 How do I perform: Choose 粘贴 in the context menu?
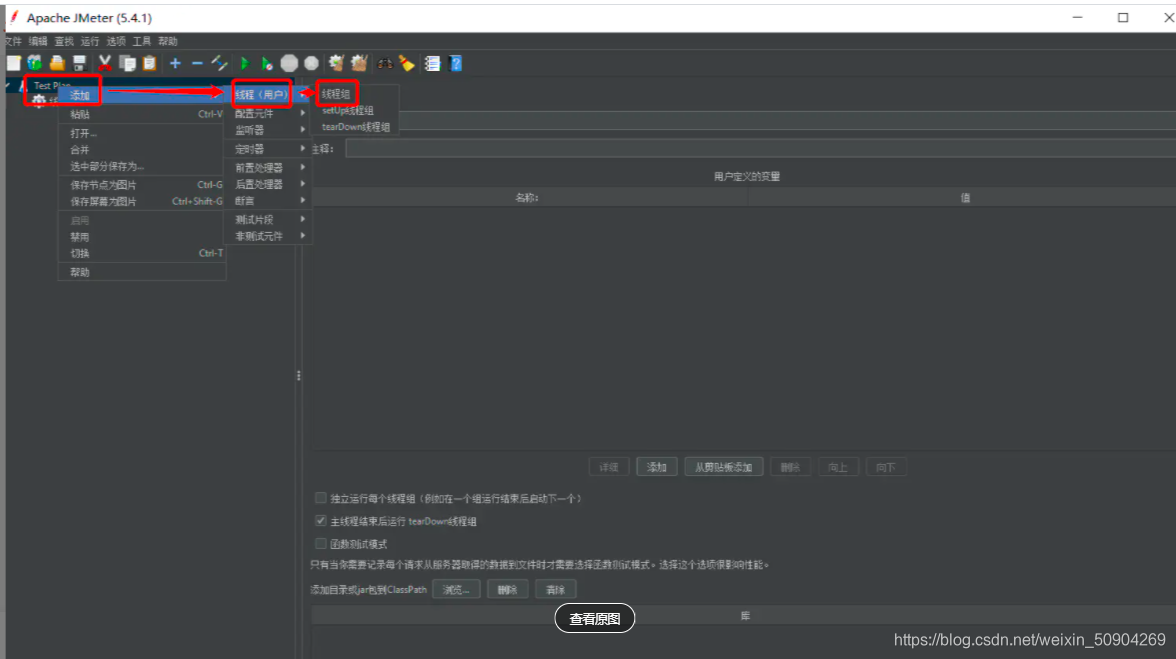pyautogui.click(x=142, y=114)
